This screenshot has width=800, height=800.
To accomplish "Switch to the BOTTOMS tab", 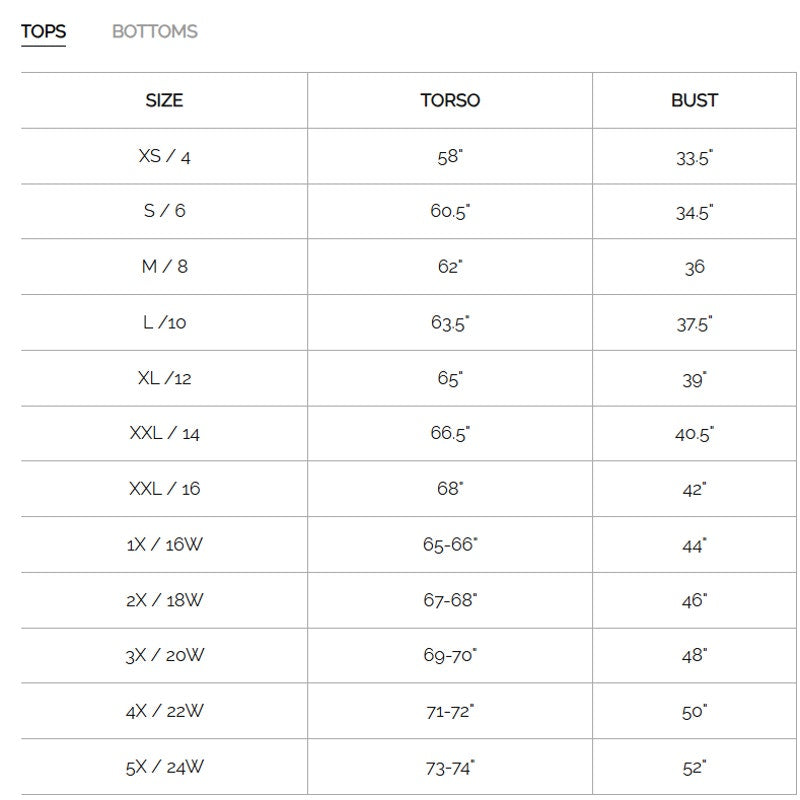I will (154, 32).
